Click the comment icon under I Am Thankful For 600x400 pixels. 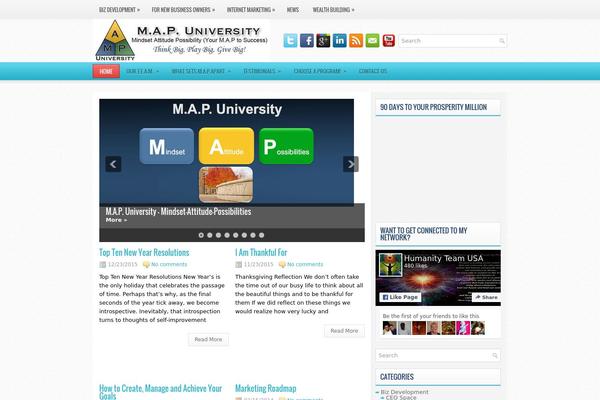coord(282,264)
